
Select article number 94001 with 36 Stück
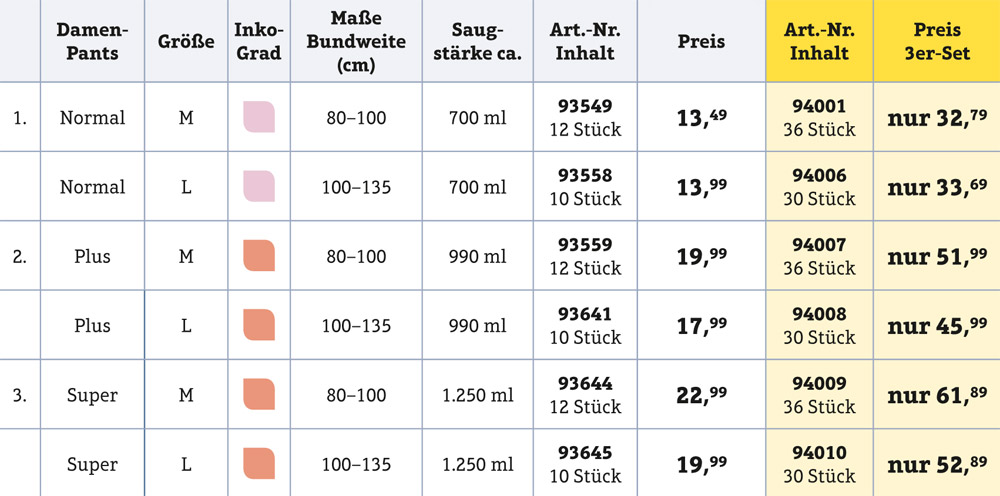(x=820, y=117)
